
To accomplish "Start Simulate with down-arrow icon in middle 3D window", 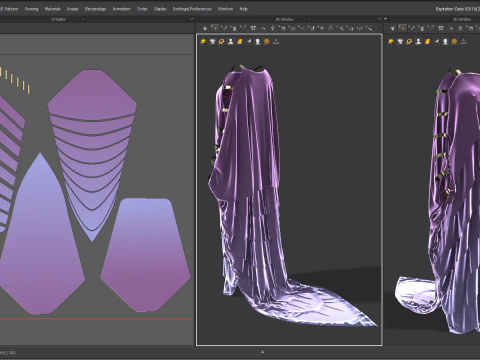I will coord(205,28).
